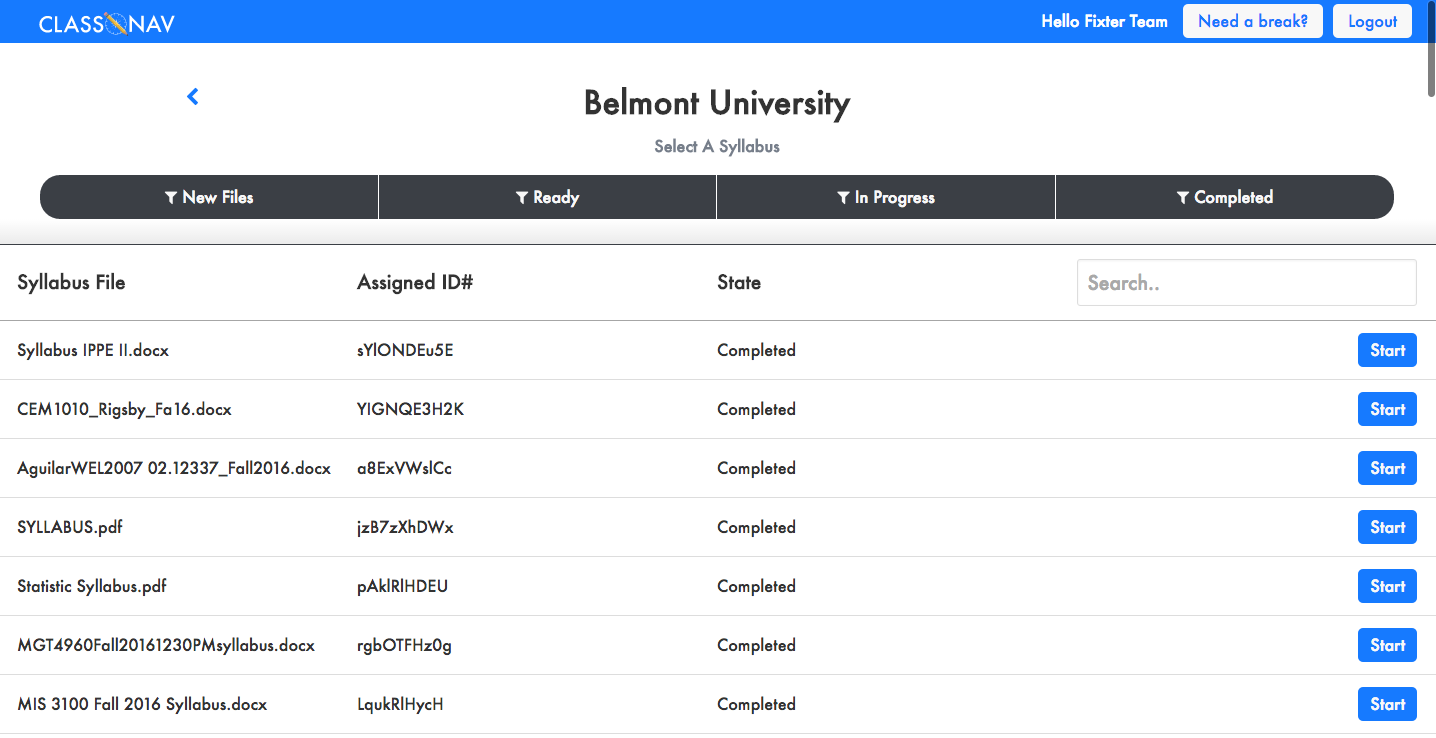Log out with the Logout button
Image resolution: width=1436 pixels, height=738 pixels.
1372,21
